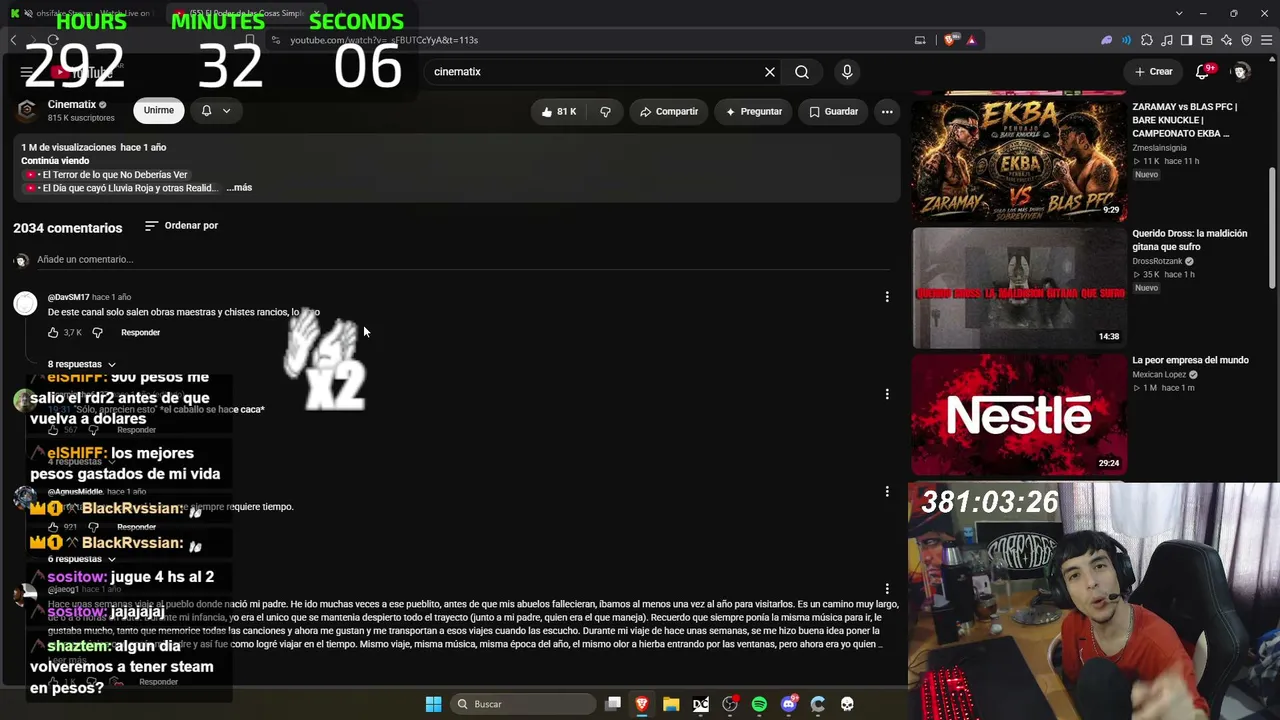Open the Querido Dross video title link
The height and width of the screenshot is (720, 1280).
1190,240
